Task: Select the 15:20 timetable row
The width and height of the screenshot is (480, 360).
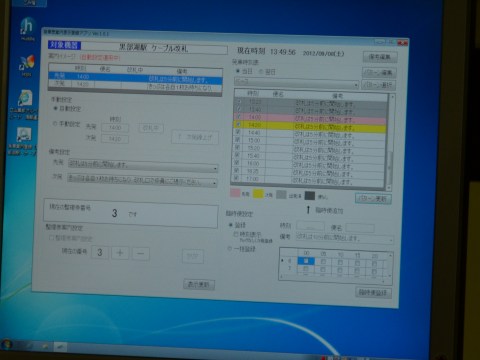Action: [x=309, y=149]
